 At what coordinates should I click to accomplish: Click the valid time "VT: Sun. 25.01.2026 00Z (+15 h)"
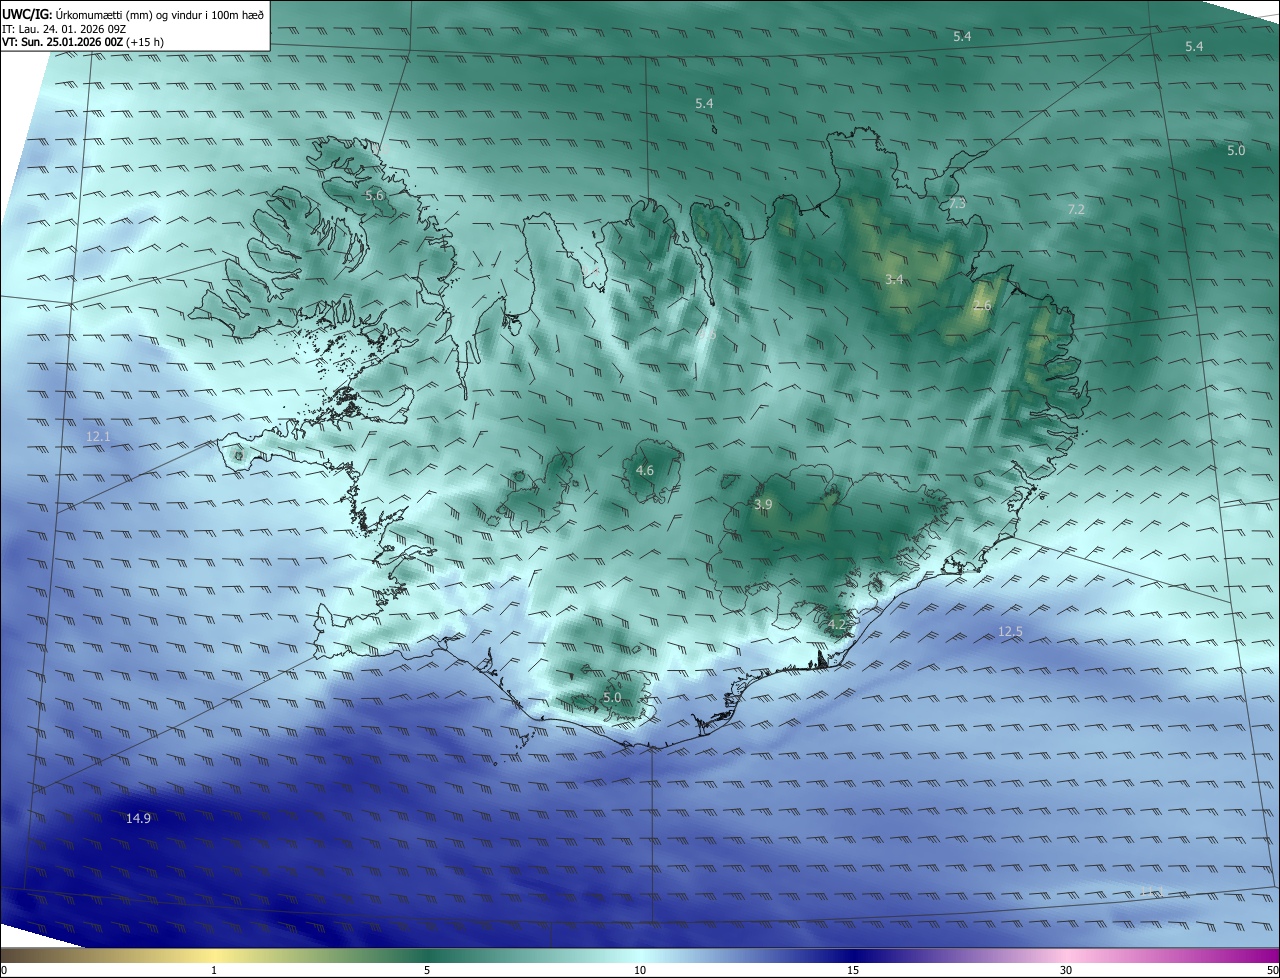tap(83, 42)
